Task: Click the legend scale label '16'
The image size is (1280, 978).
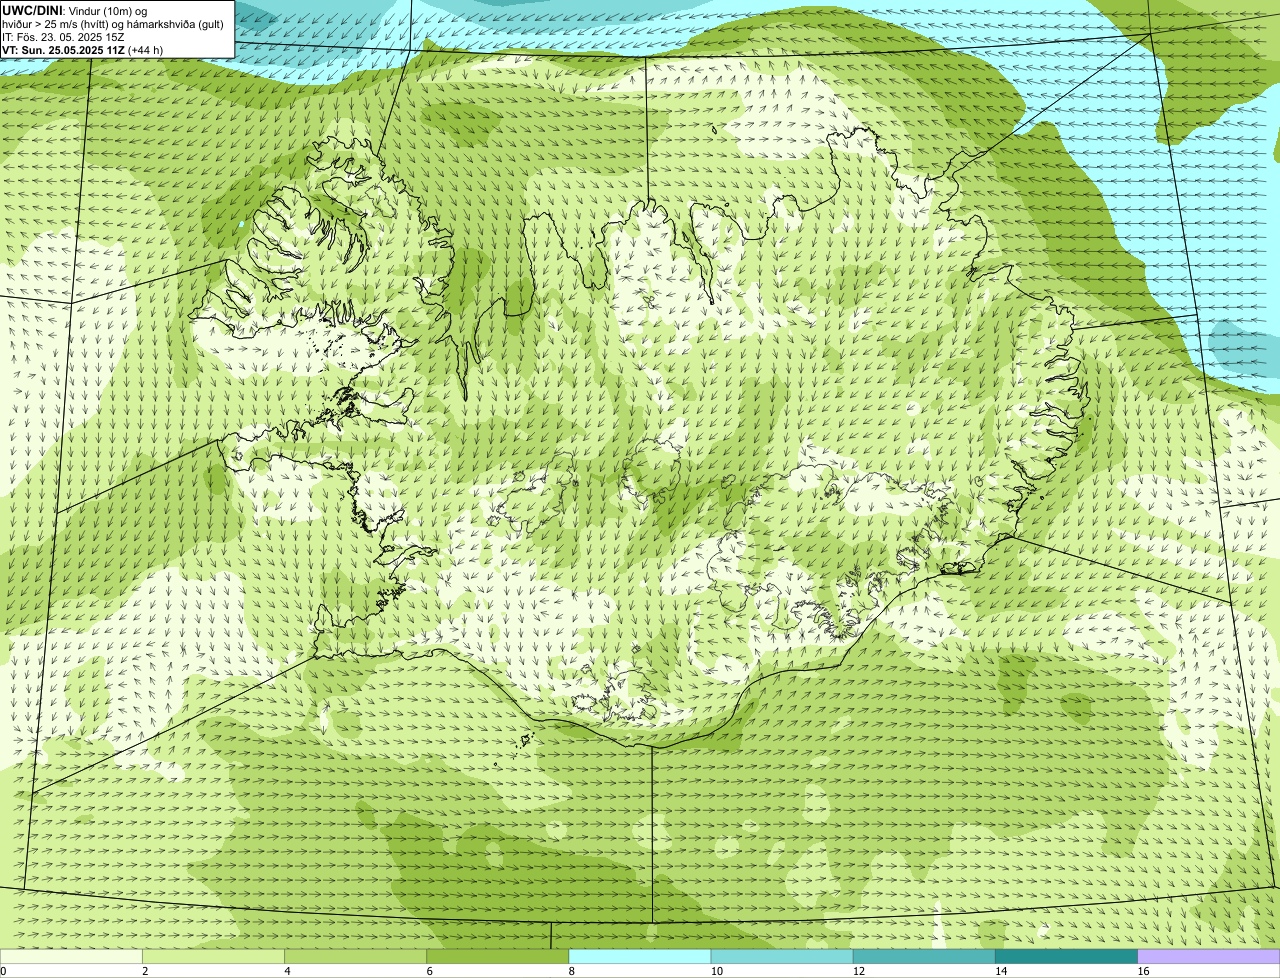Action: 1143,971
